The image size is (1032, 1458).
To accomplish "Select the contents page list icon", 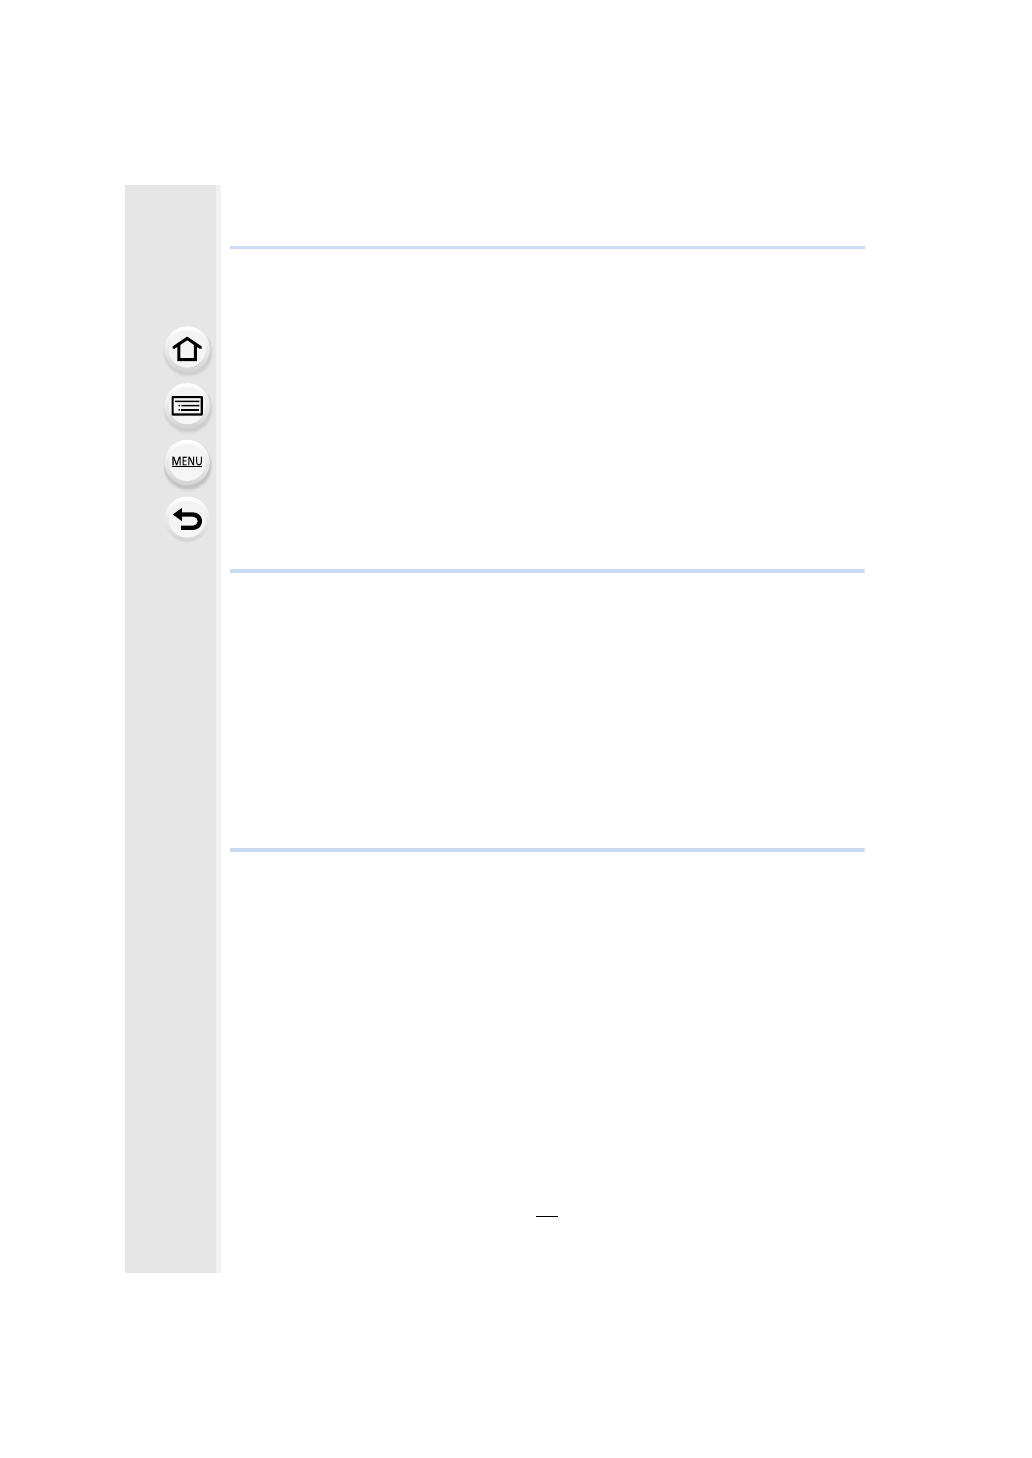I will tap(187, 406).
